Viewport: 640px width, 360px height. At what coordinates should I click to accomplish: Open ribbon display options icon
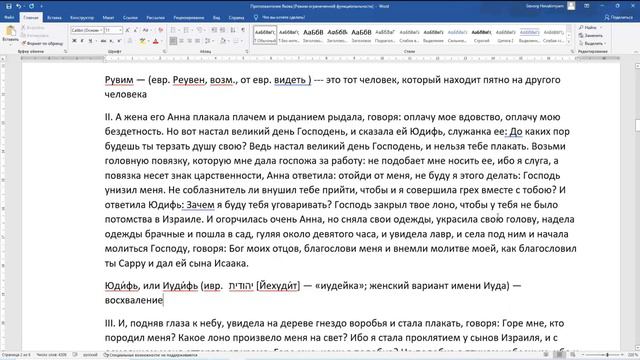pyautogui.click(x=587, y=6)
